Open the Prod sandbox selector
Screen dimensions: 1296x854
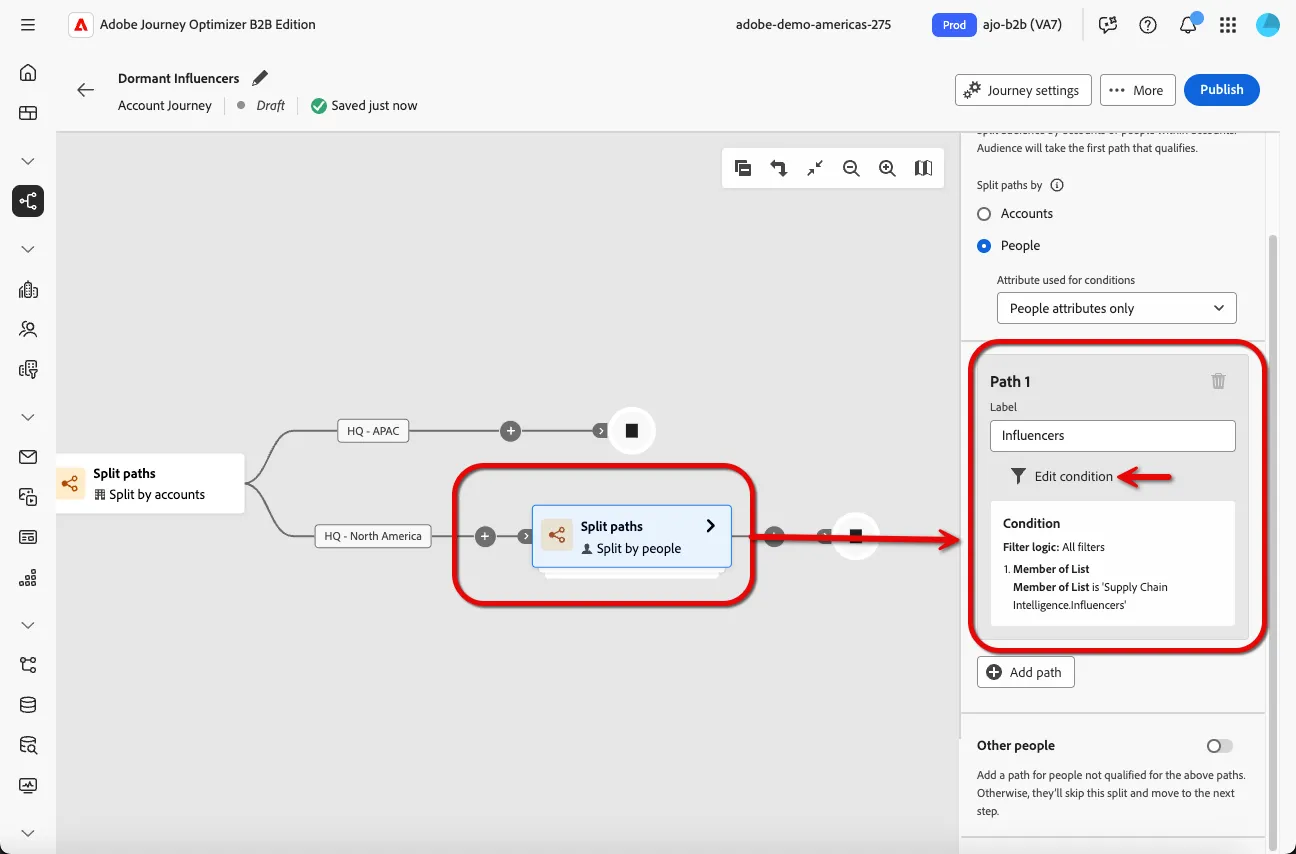tap(954, 25)
